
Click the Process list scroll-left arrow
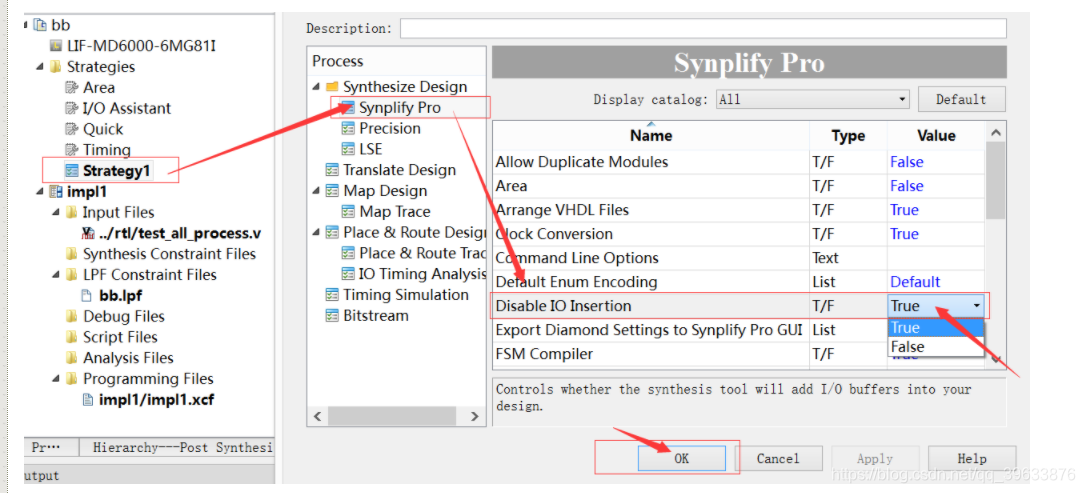coord(318,417)
